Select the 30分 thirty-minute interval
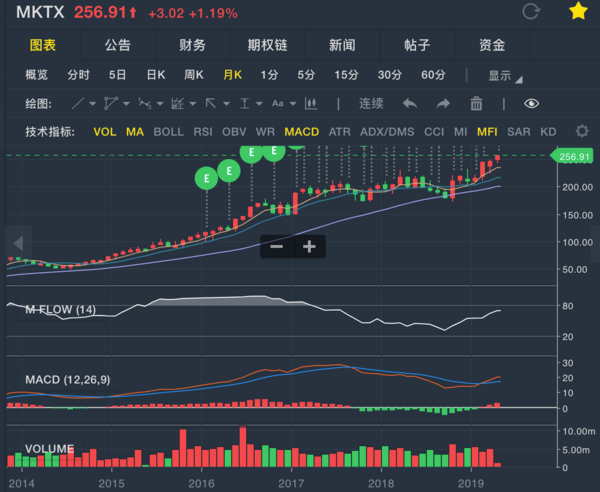The height and width of the screenshot is (492, 600). coord(390,75)
